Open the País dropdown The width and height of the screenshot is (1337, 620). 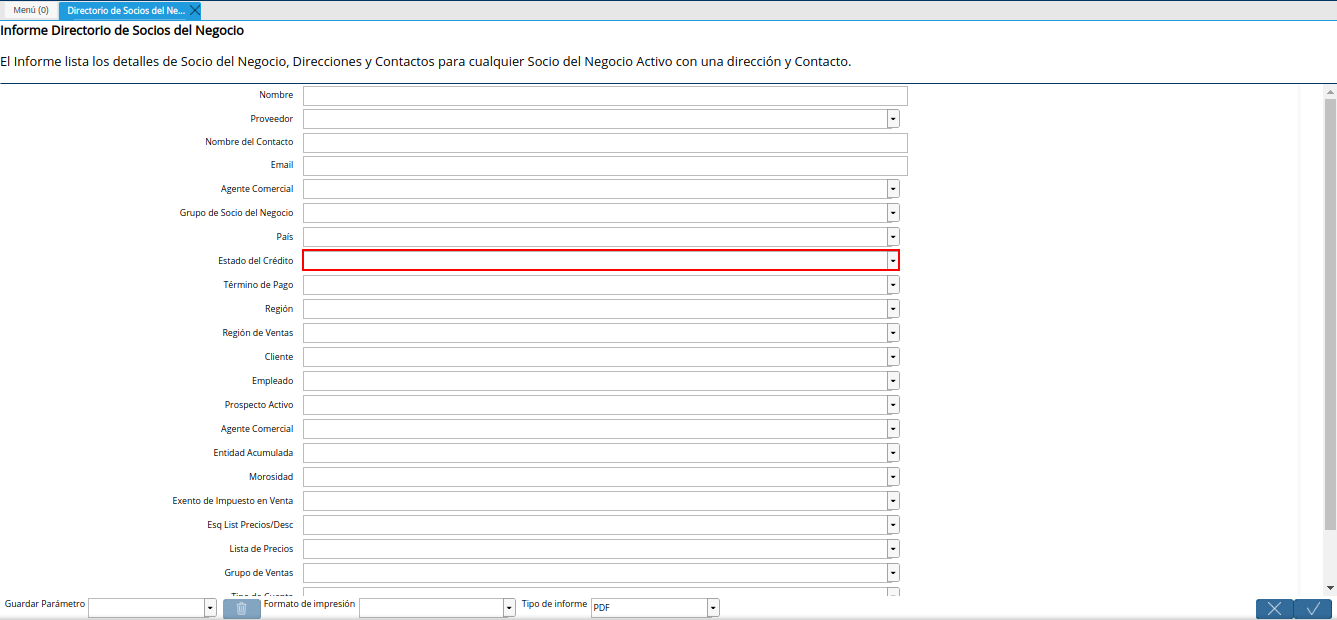coord(893,237)
